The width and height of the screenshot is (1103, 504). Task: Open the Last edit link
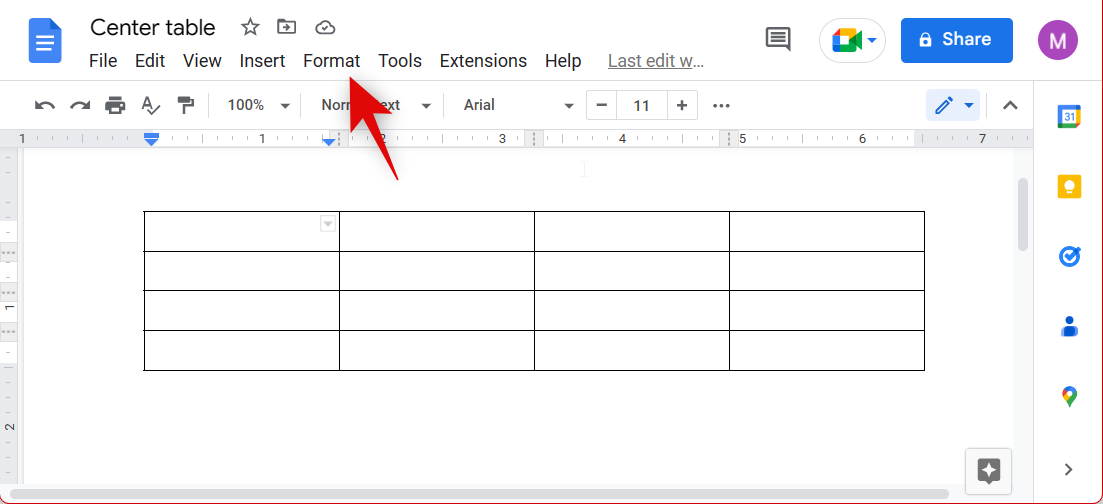pyautogui.click(x=656, y=61)
